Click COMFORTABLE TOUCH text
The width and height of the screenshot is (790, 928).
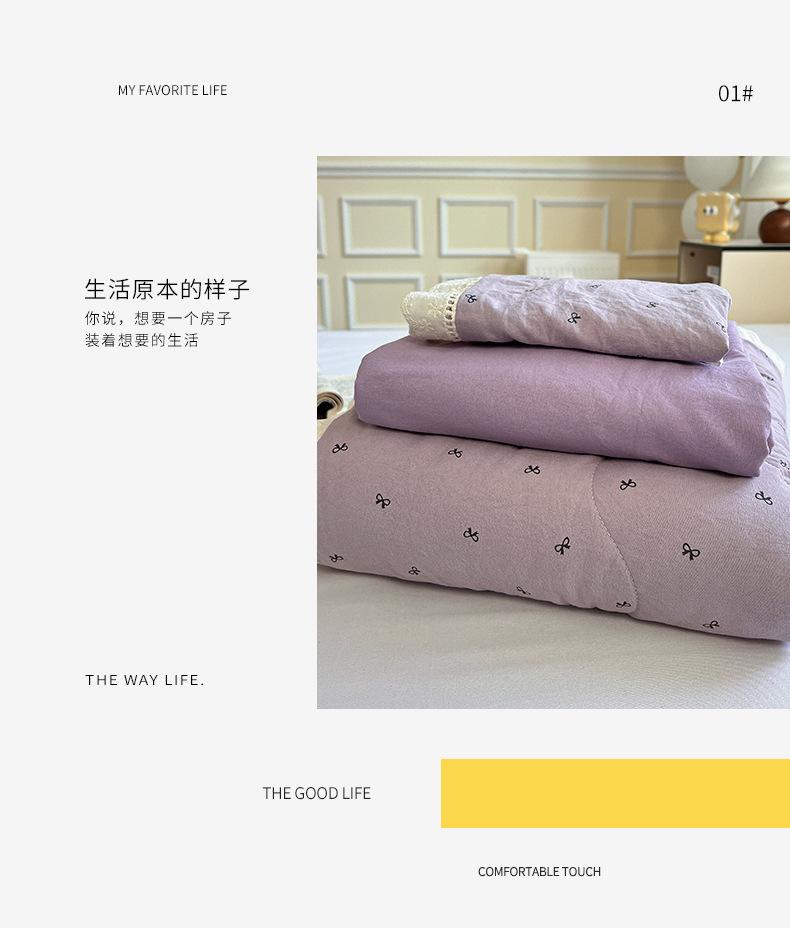539,872
